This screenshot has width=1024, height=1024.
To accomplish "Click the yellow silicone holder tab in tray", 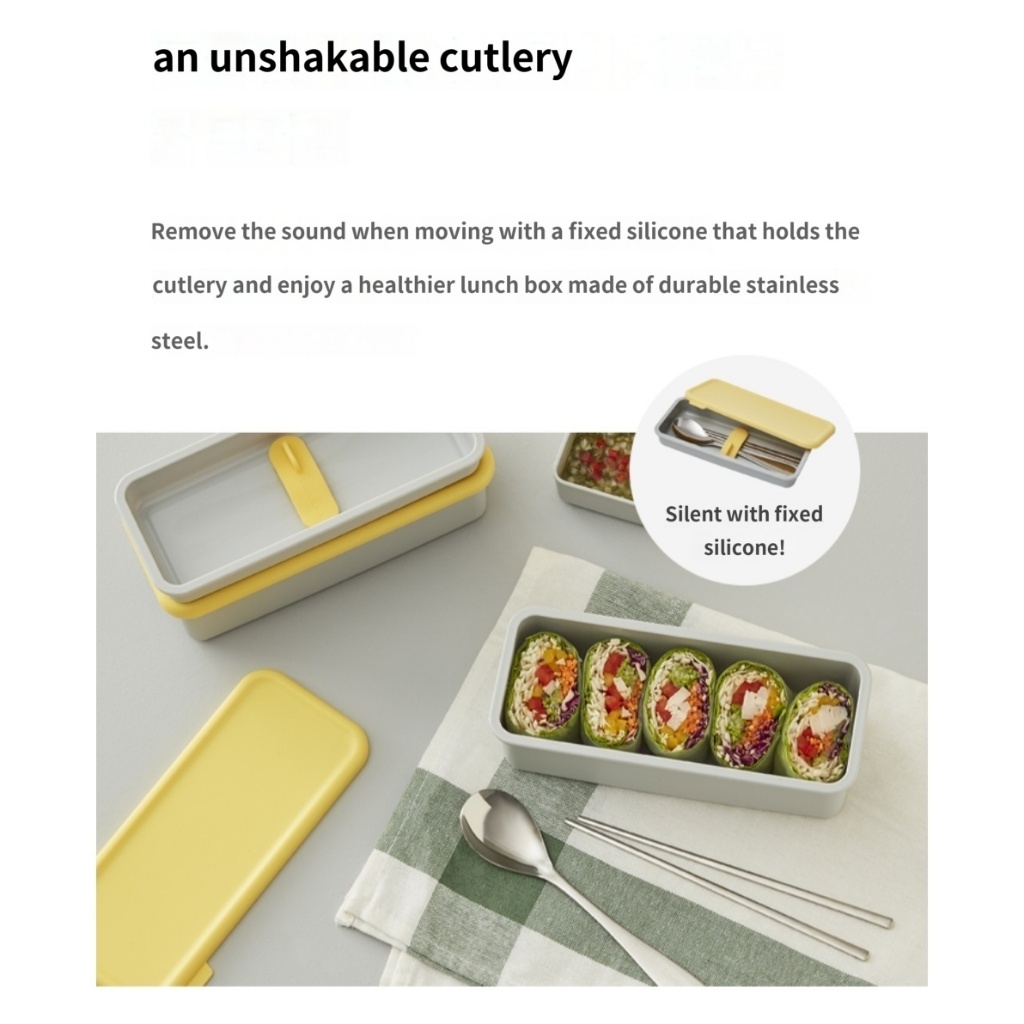I will (x=303, y=479).
